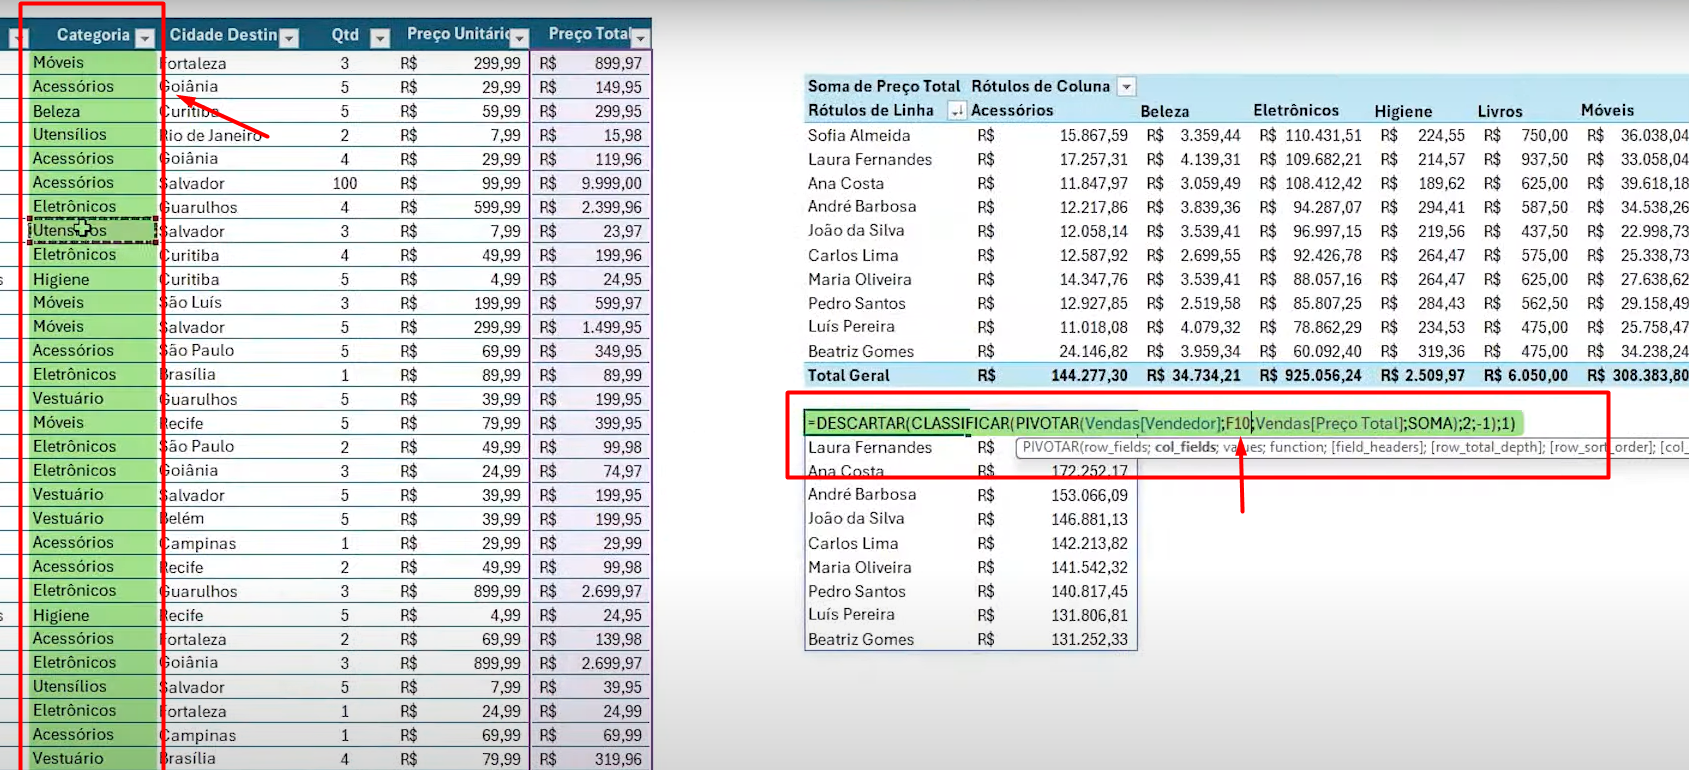This screenshot has height=770, width=1689.
Task: Open the Rótulos de Linha sort dropdown
Action: coord(957,111)
